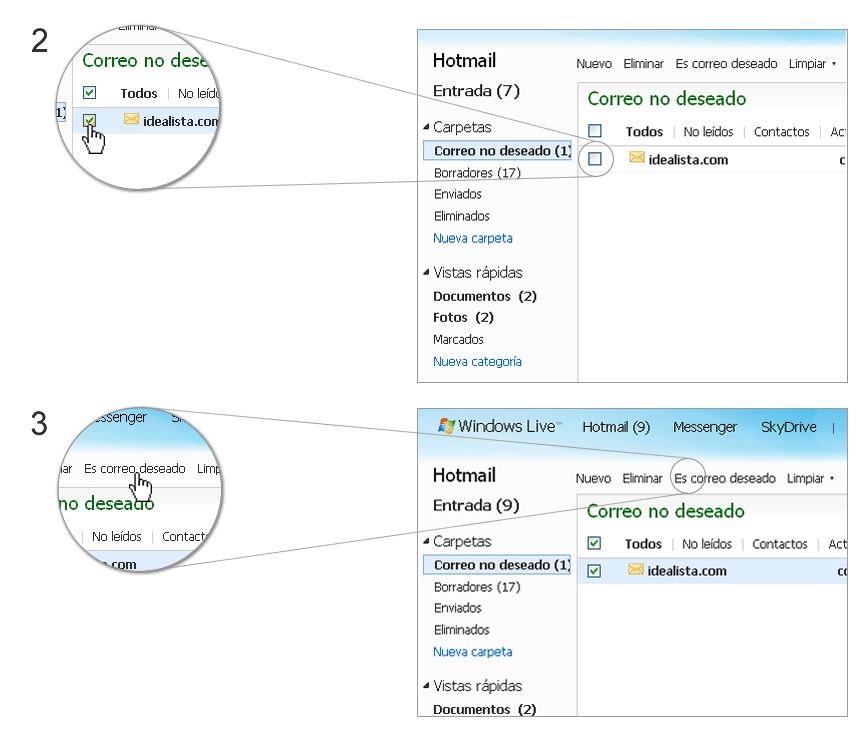The image size is (867, 736).
Task: Click Hotmail heading above Entrada (9)
Action: pos(464,475)
